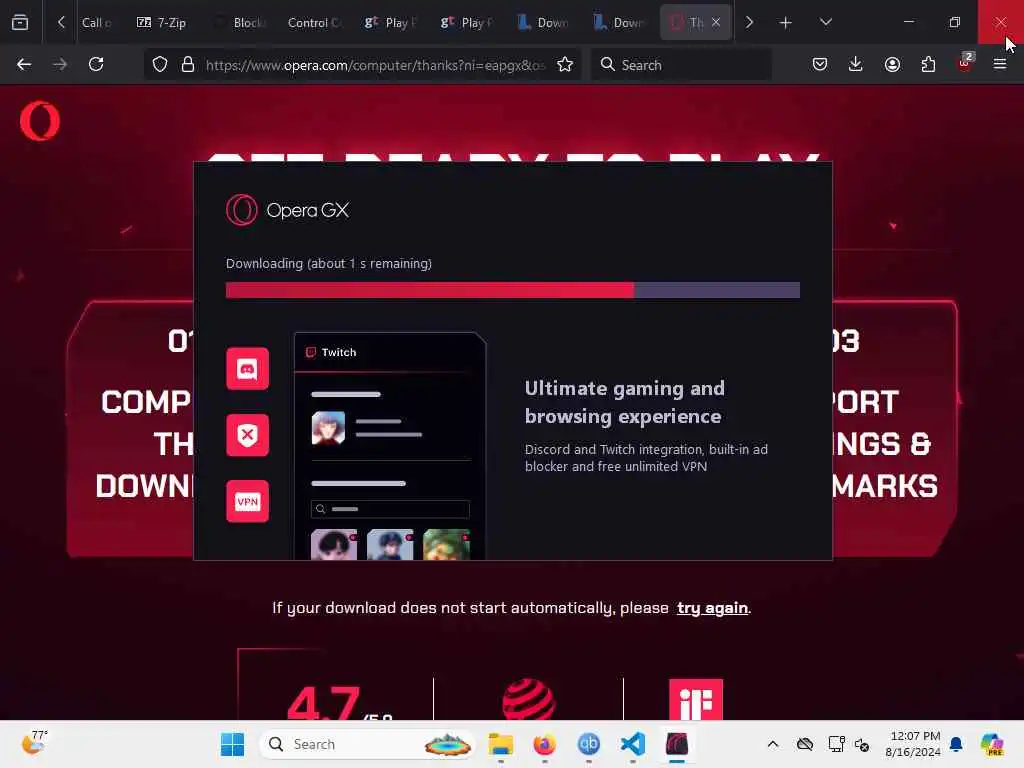Open the Firefox downloads panel
The height and width of the screenshot is (768, 1024).
(856, 64)
